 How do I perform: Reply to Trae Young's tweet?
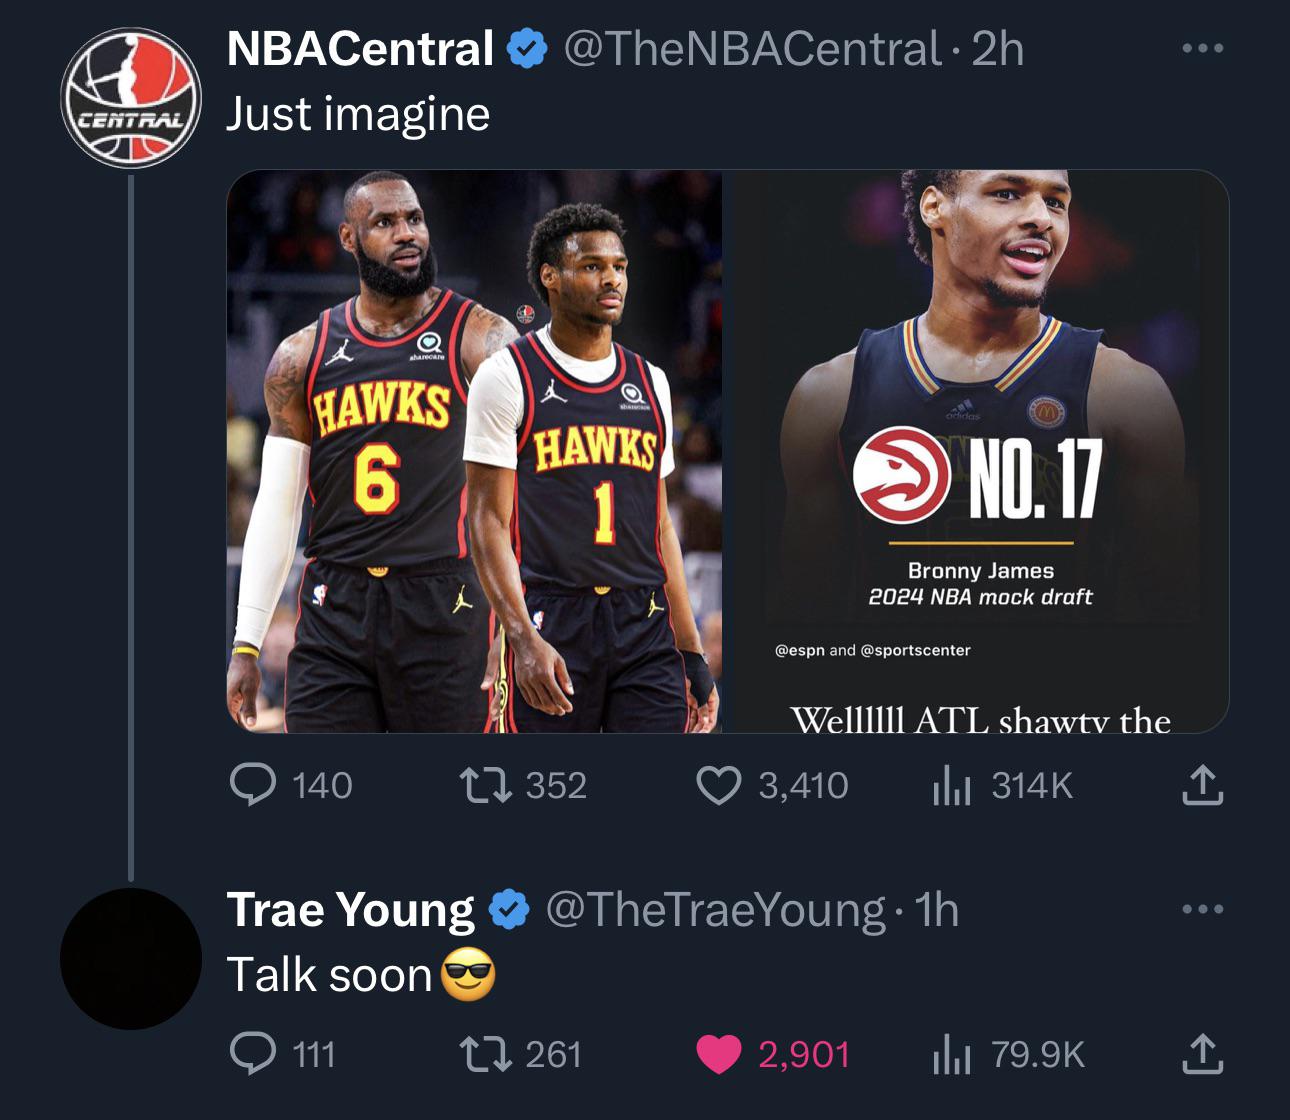(253, 1054)
